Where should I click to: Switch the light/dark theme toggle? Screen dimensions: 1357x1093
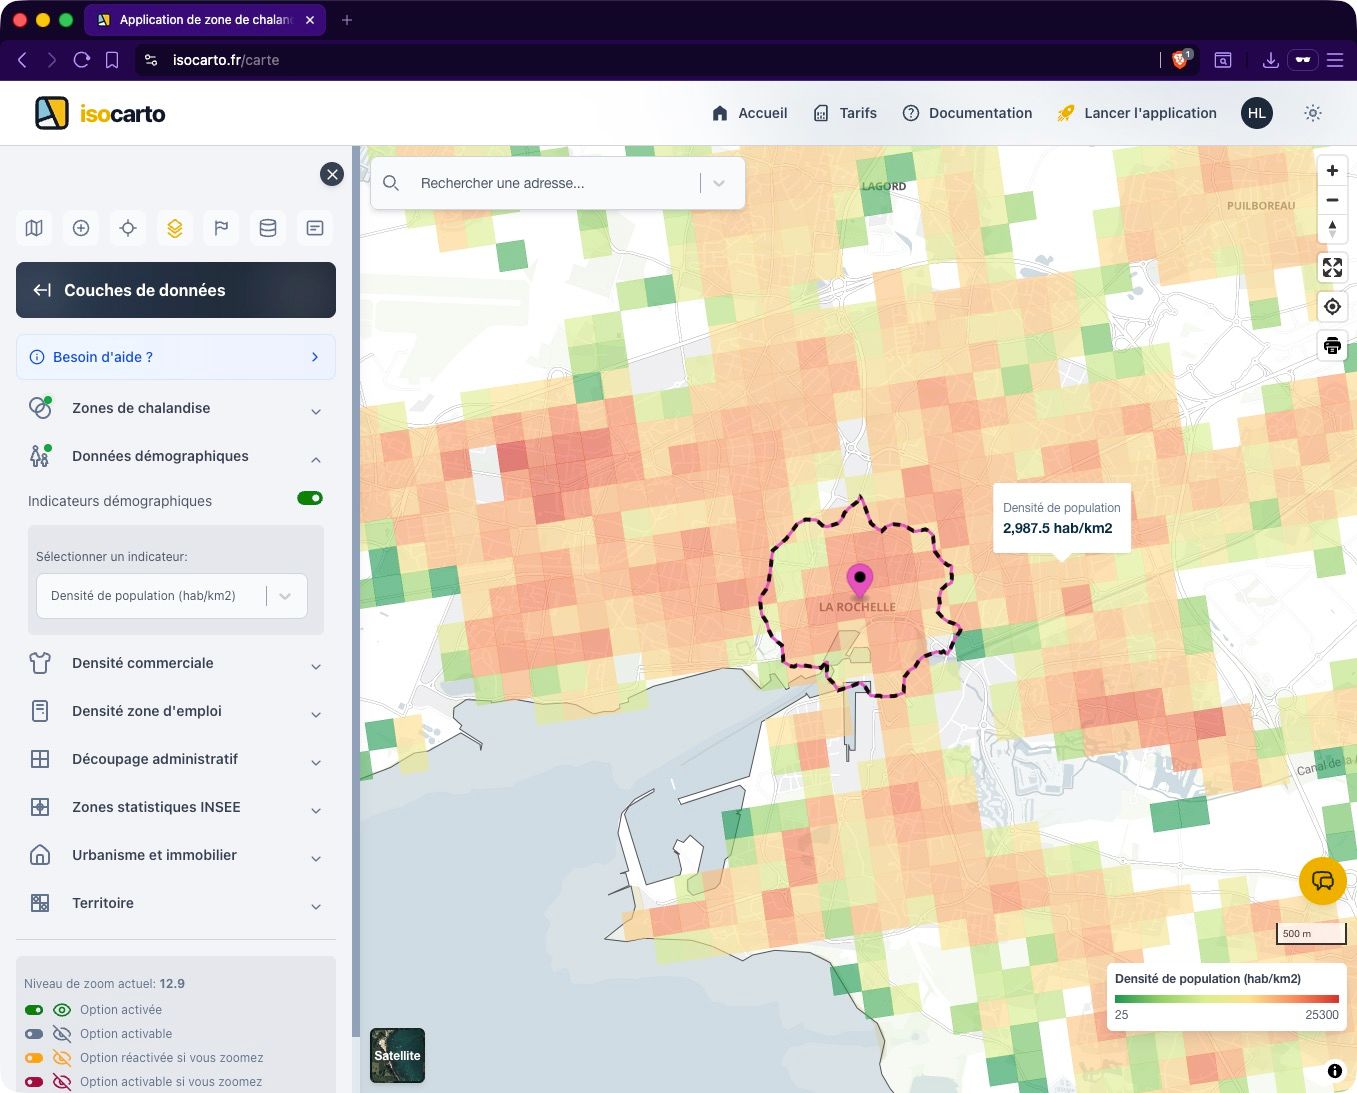tap(1313, 113)
